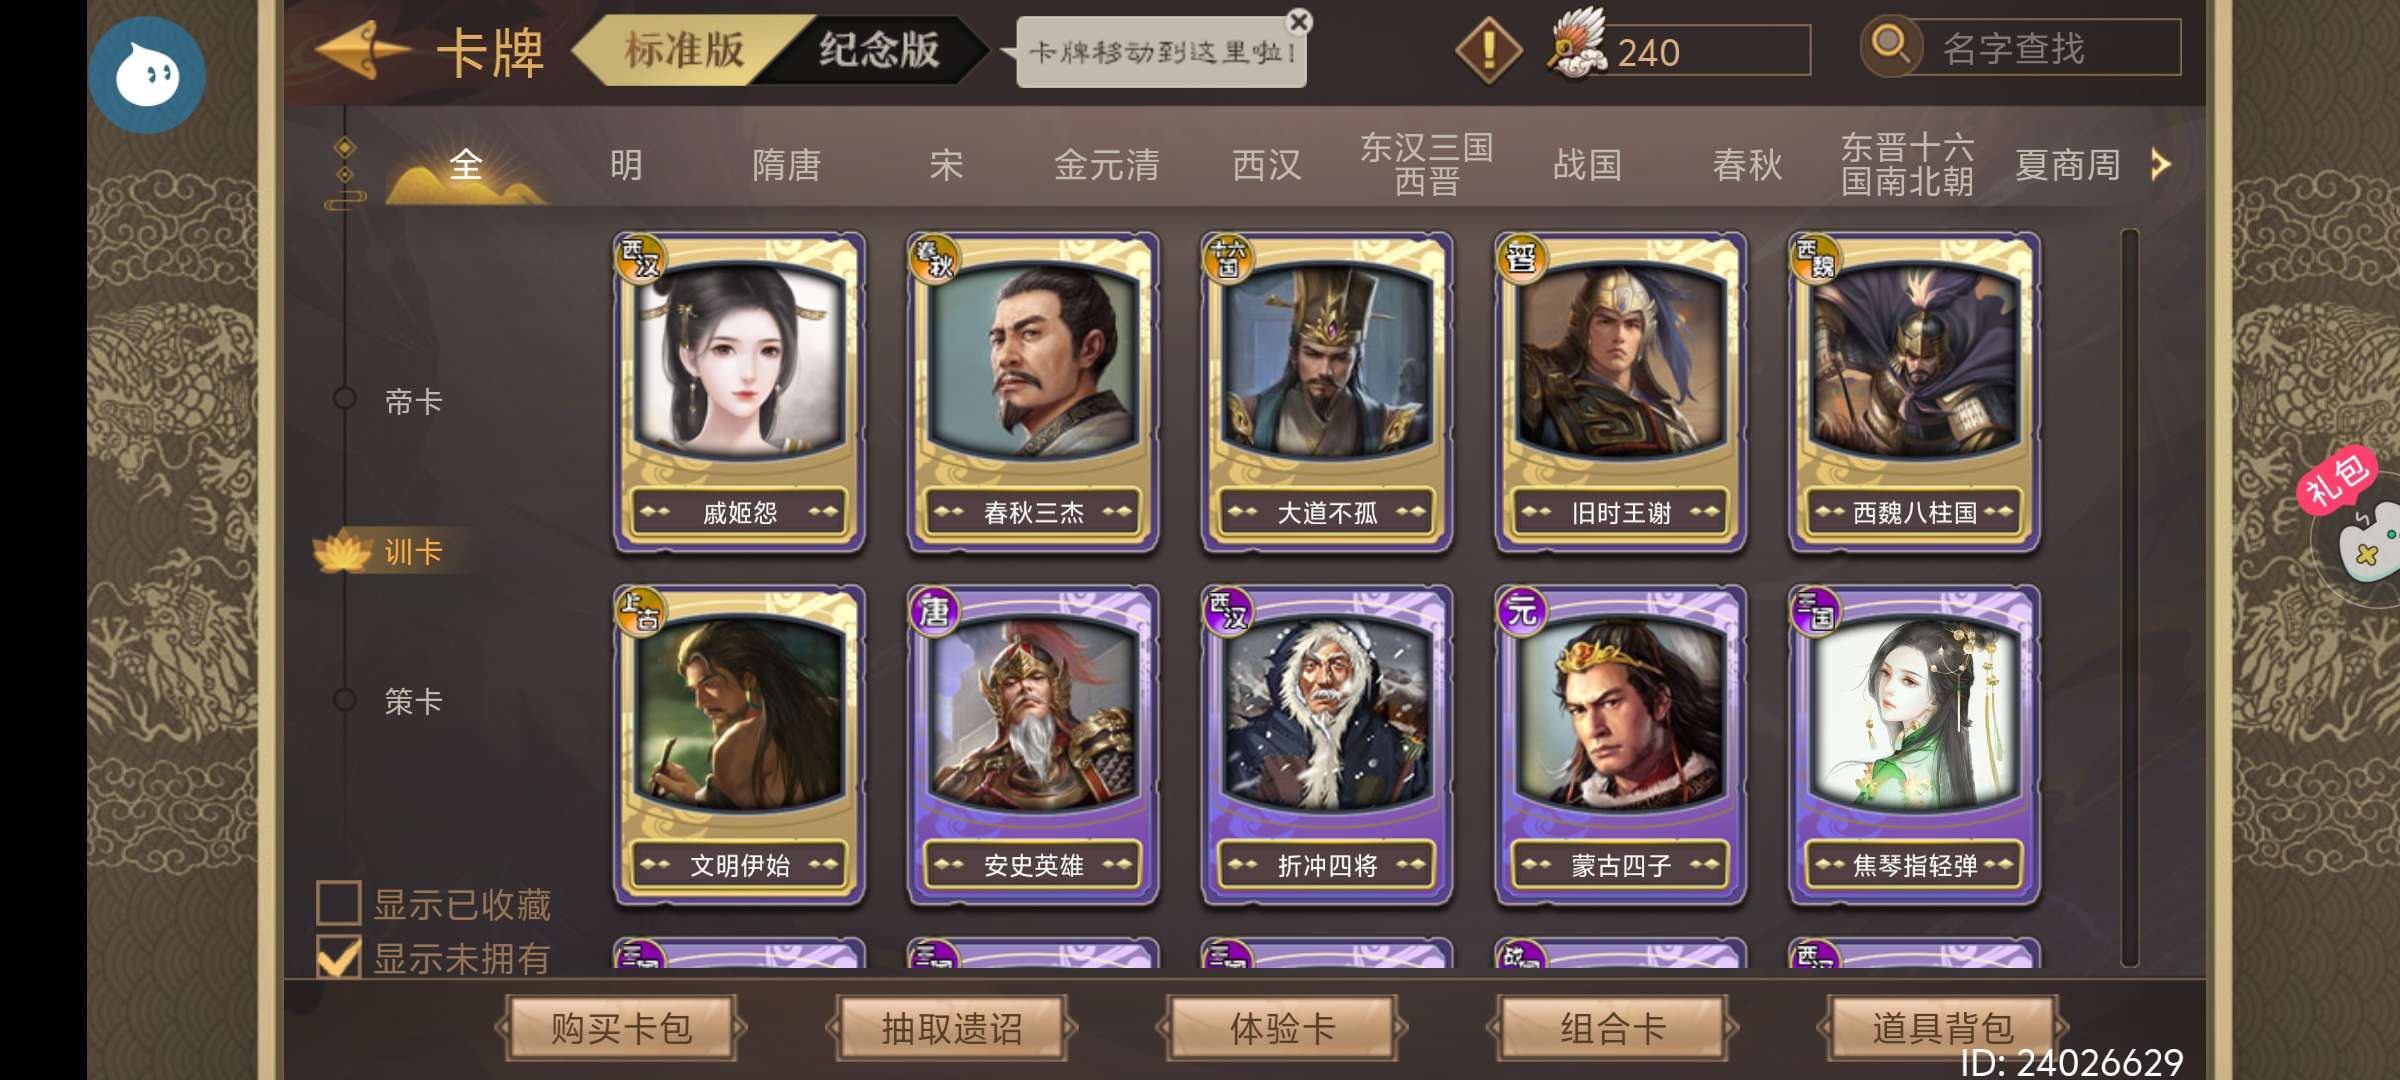Image resolution: width=2400 pixels, height=1080 pixels.
Task: Click the card list vertical scrollbar
Action: pos(2130,598)
